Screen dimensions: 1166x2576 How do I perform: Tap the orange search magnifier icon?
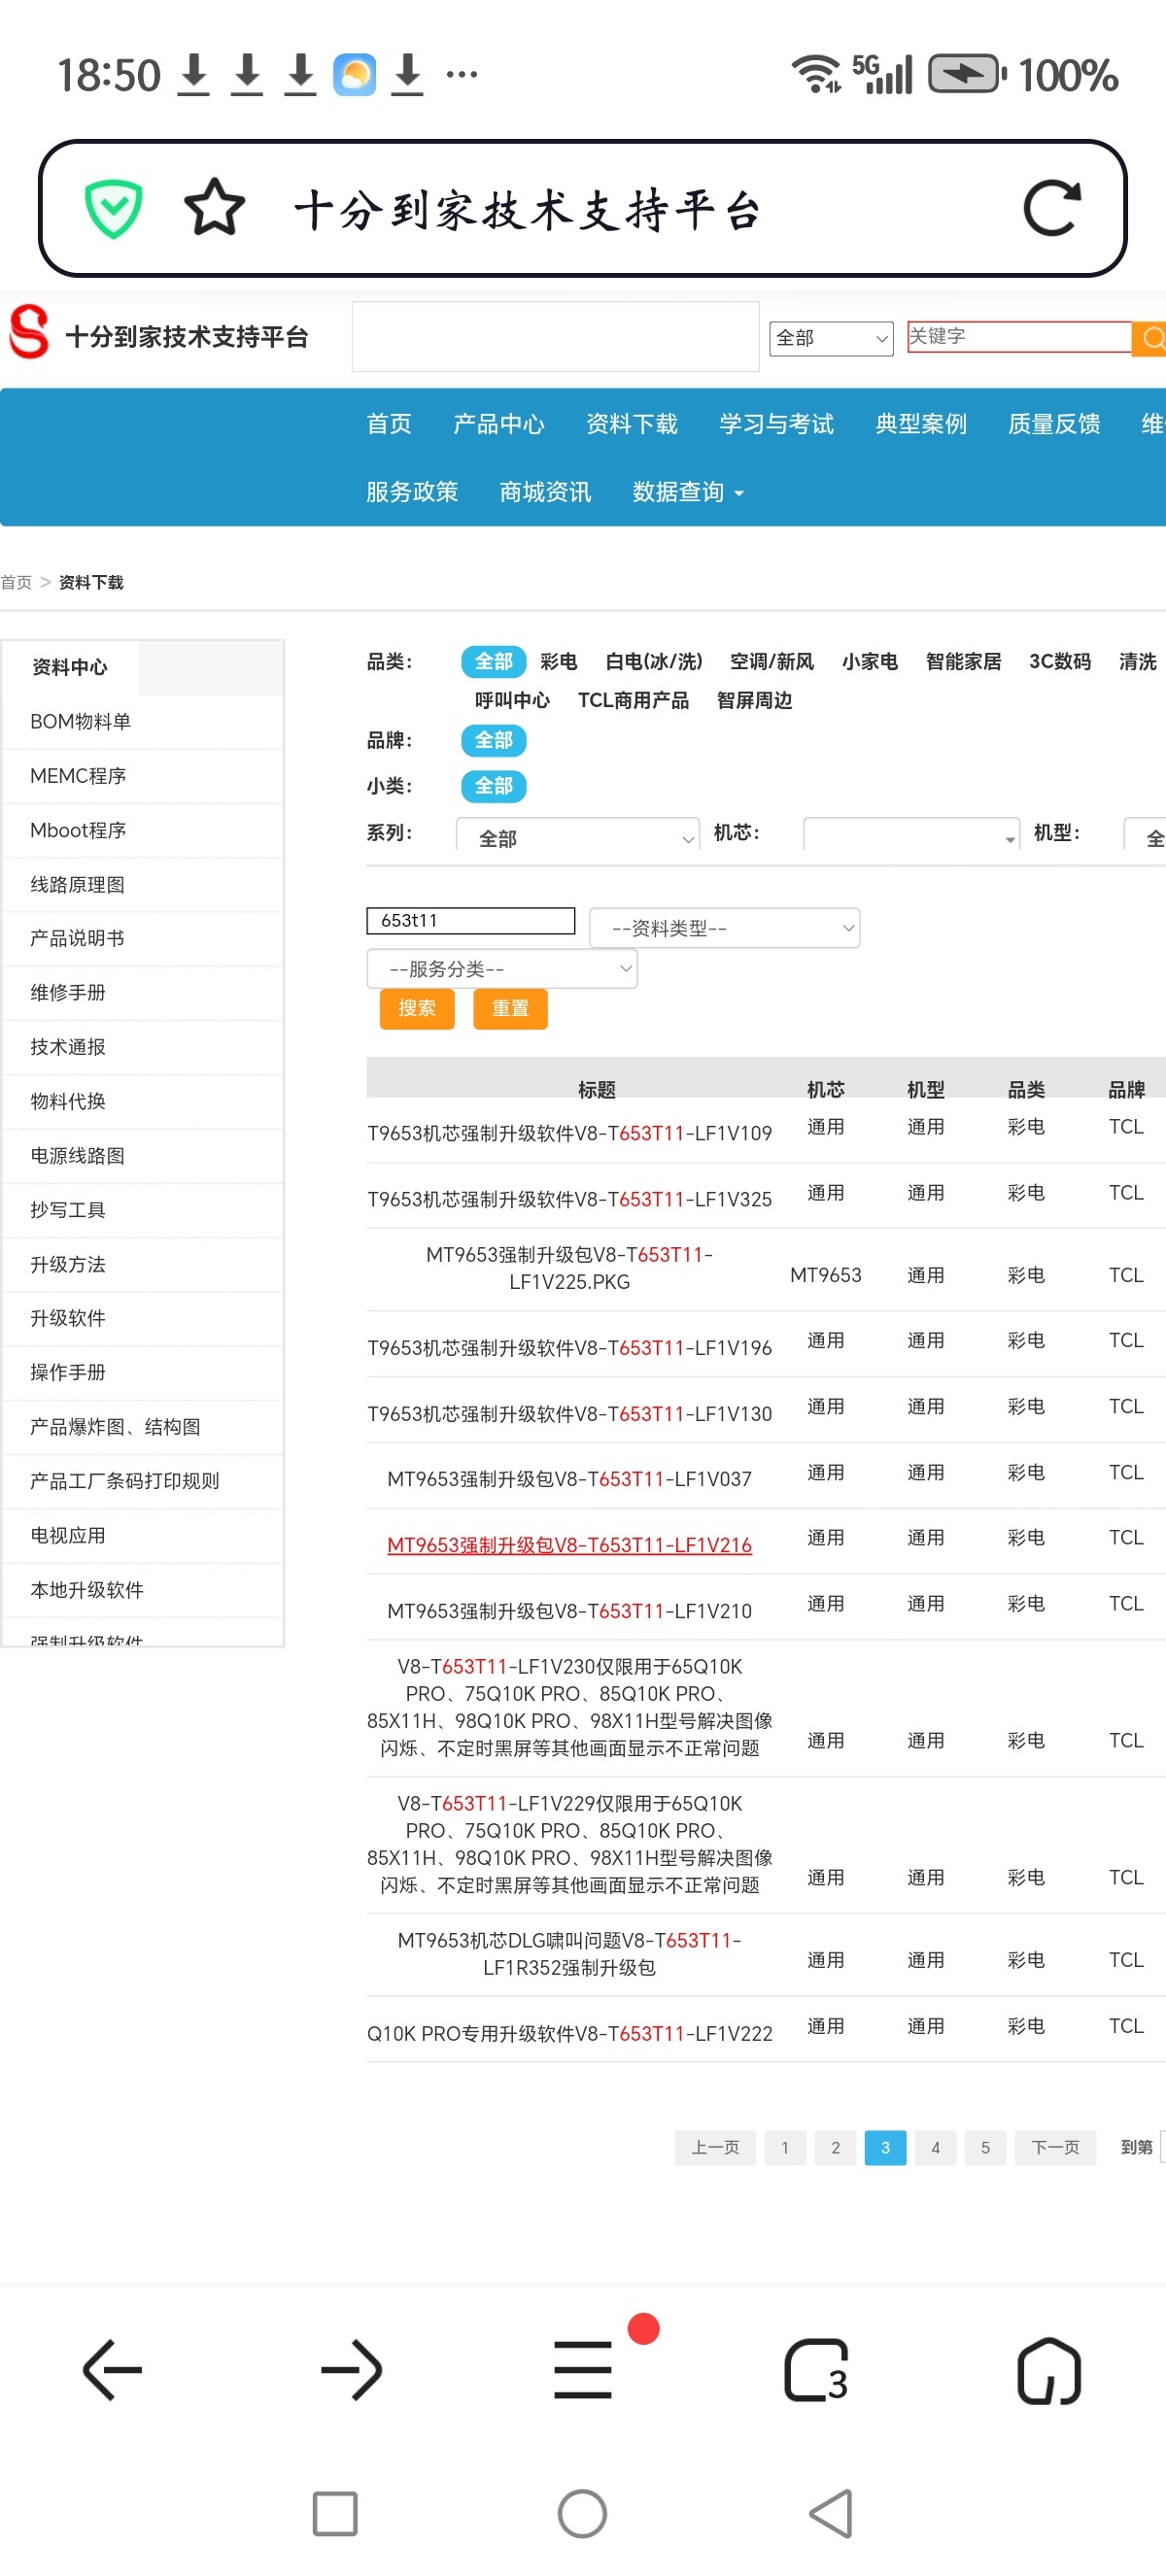[x=1150, y=338]
